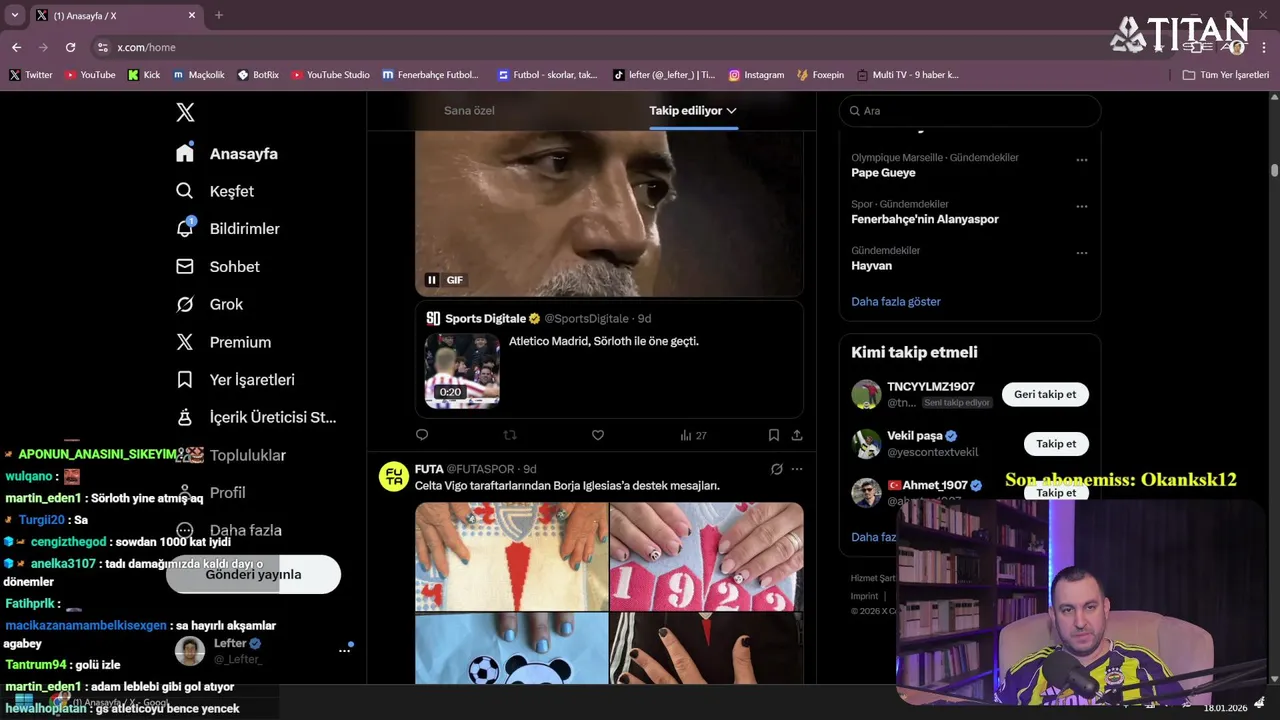Open Sohbet messages
Viewport: 1280px width, 720px height.
click(218, 267)
